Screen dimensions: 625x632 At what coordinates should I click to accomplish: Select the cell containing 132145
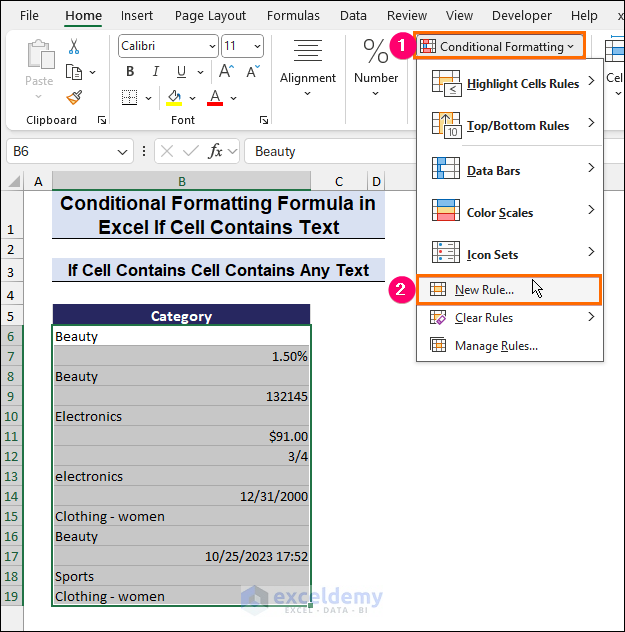[182, 397]
